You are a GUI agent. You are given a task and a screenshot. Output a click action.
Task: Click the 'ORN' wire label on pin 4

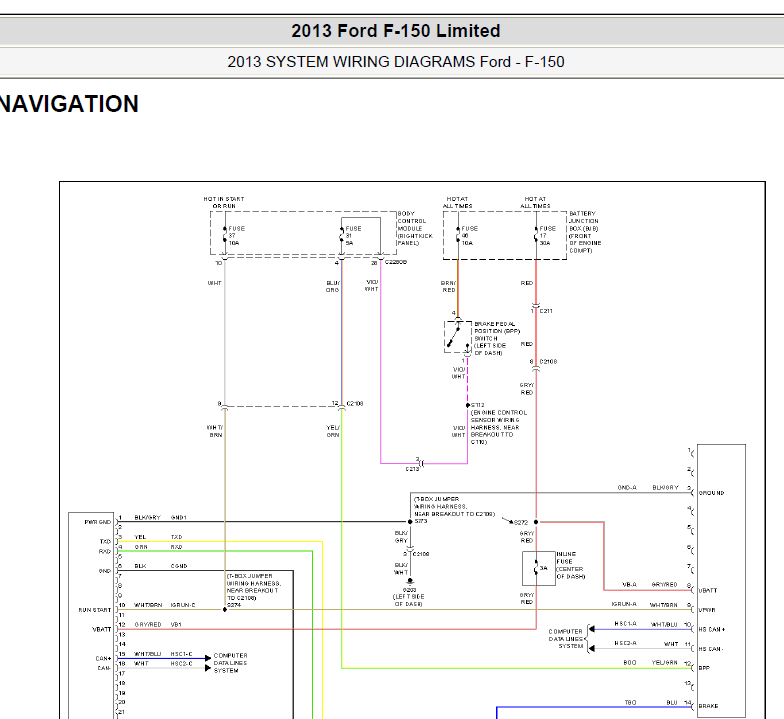[141, 547]
